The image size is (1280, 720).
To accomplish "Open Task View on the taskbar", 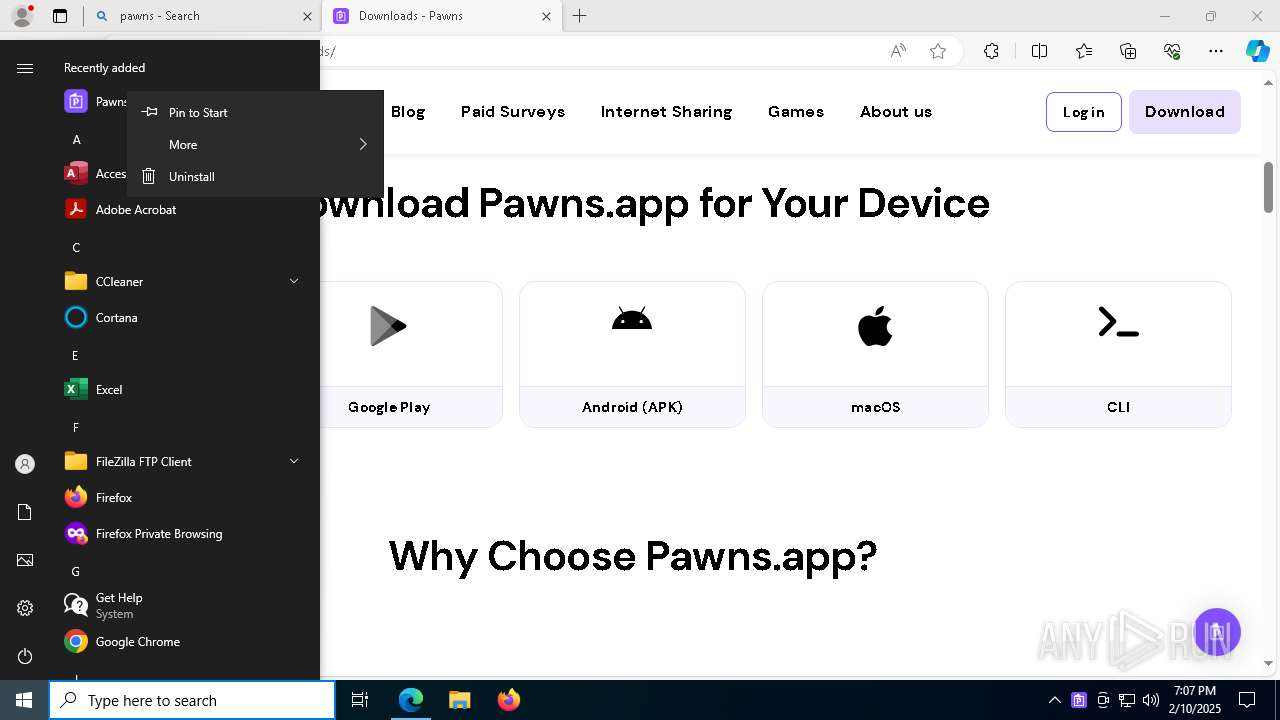I will pyautogui.click(x=360, y=700).
